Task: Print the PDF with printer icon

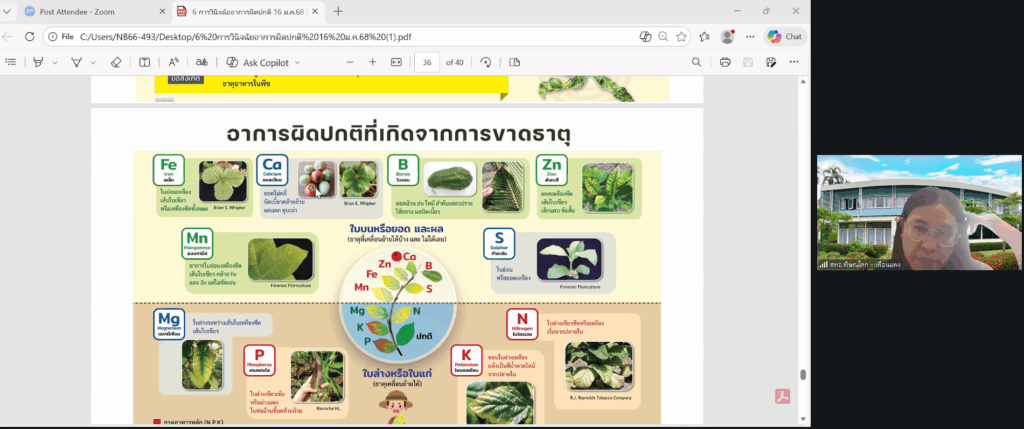Action: [x=723, y=62]
